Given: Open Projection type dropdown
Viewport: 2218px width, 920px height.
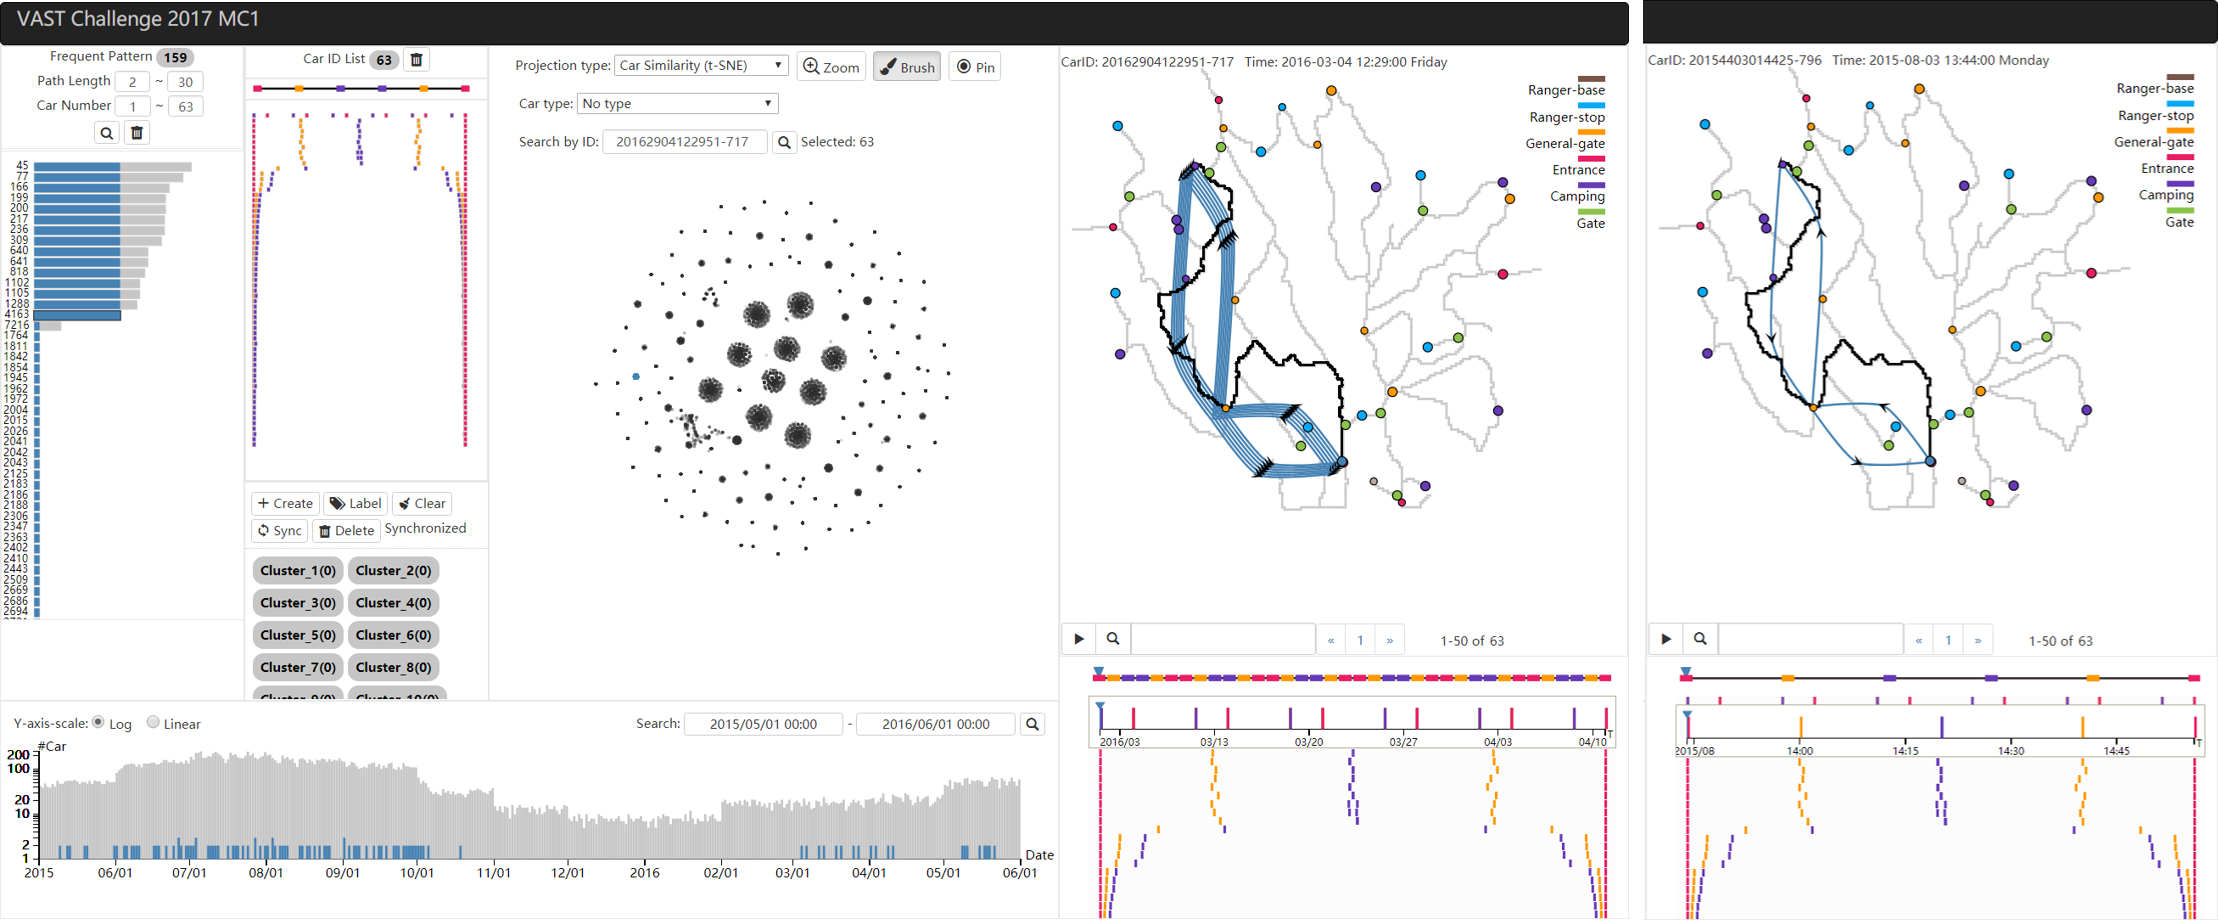Looking at the screenshot, I should coord(701,65).
